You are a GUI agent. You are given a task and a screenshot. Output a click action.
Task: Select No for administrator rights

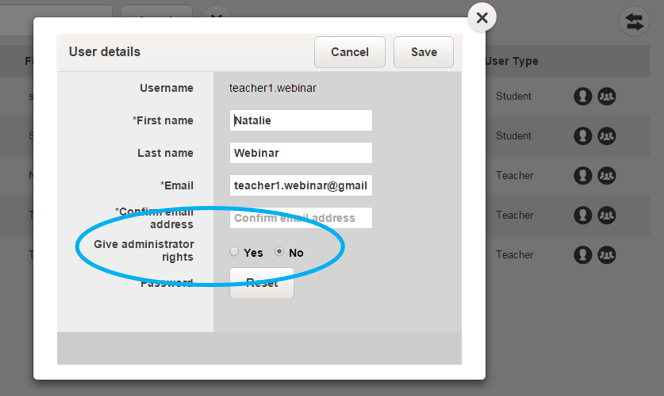(279, 252)
